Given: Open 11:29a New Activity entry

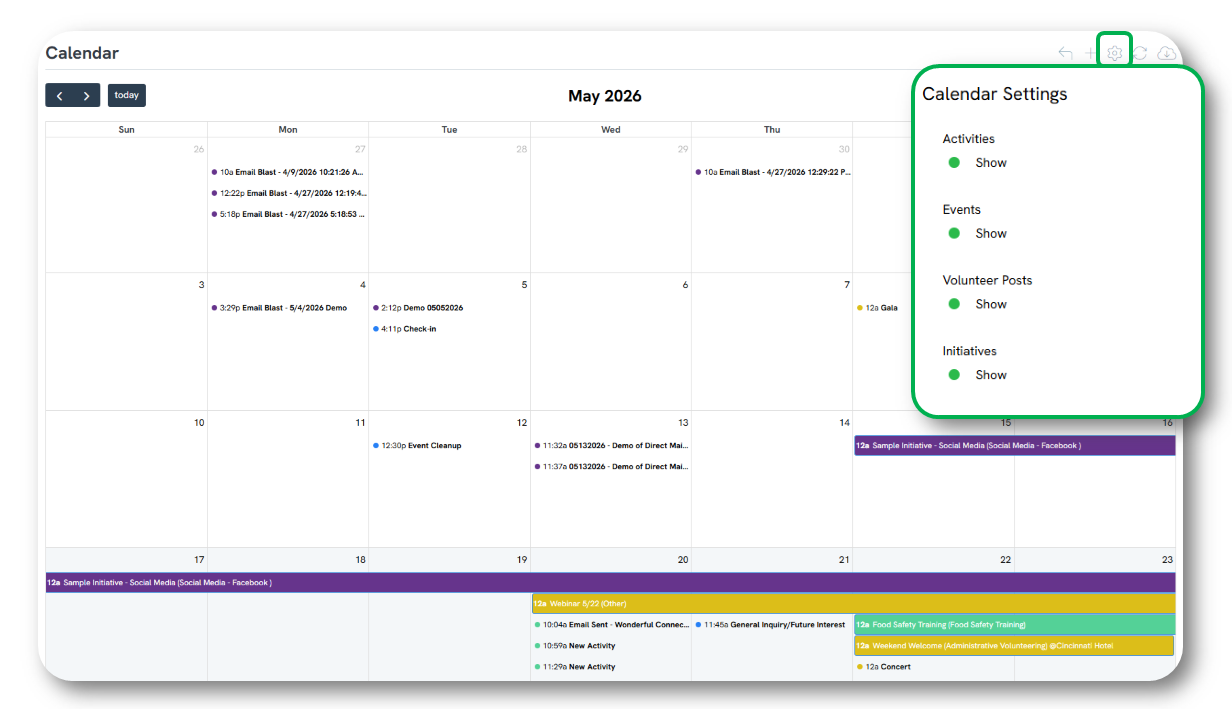Looking at the screenshot, I should point(576,667).
